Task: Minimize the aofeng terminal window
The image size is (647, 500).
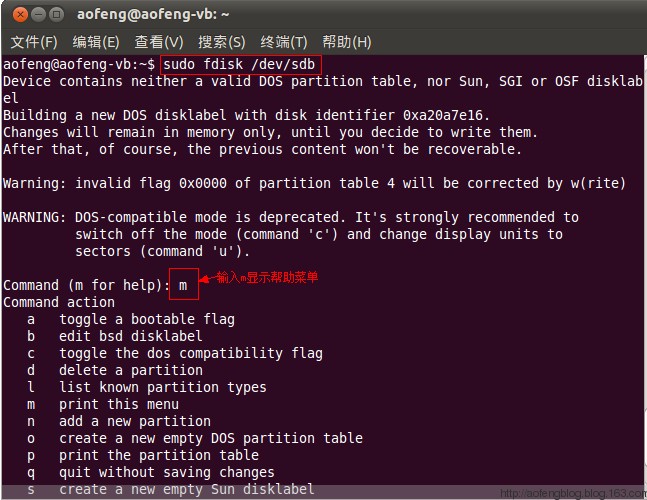Action: tap(38, 15)
